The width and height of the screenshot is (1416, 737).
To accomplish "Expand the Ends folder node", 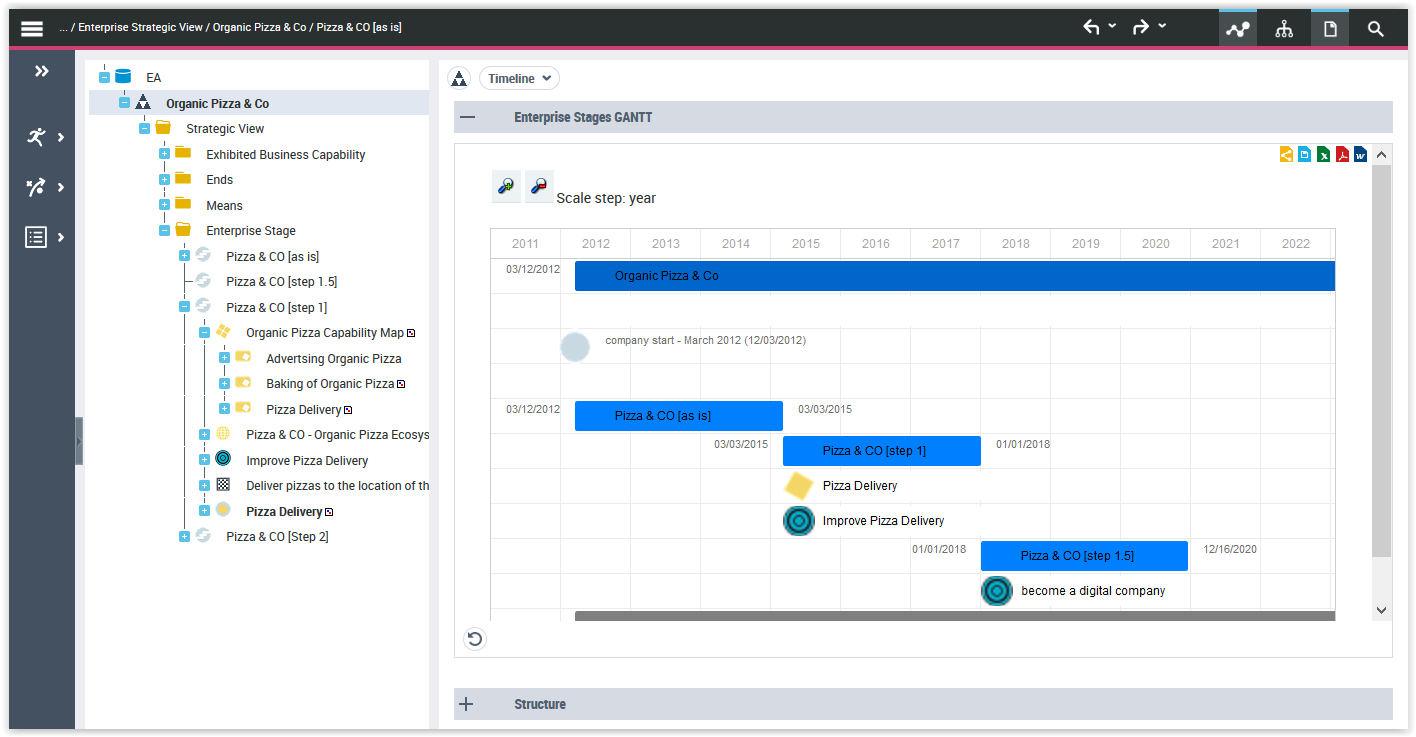I will pos(164,180).
